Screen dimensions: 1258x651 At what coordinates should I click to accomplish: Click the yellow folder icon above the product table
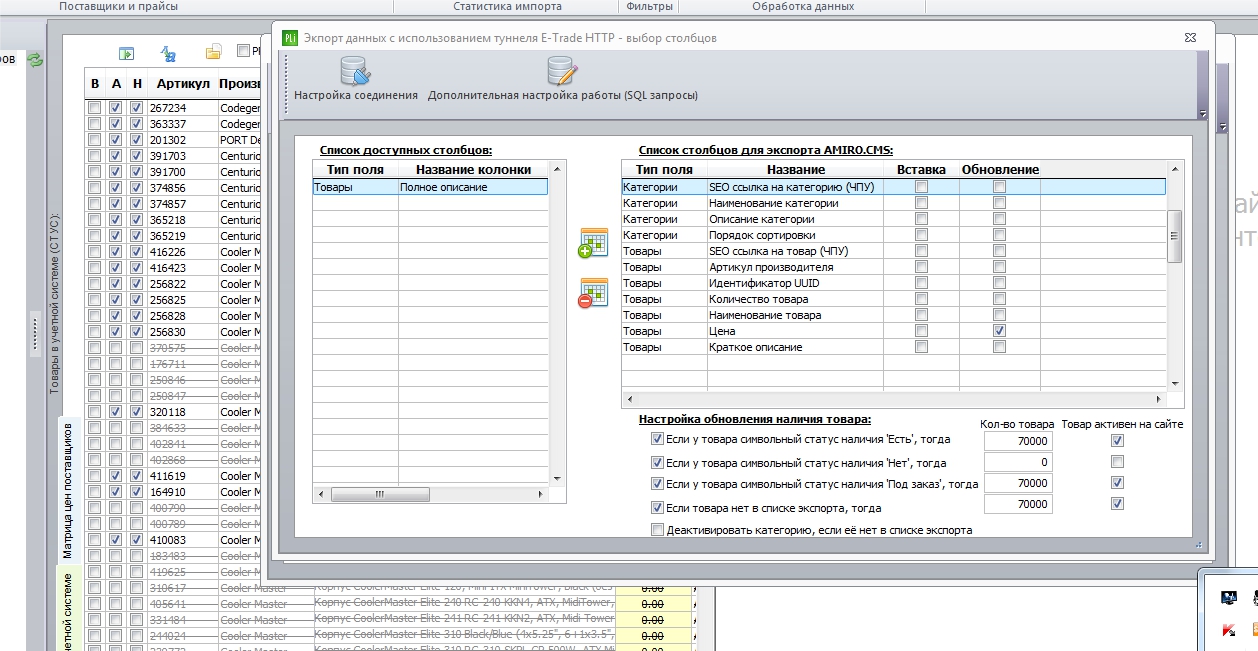(213, 53)
